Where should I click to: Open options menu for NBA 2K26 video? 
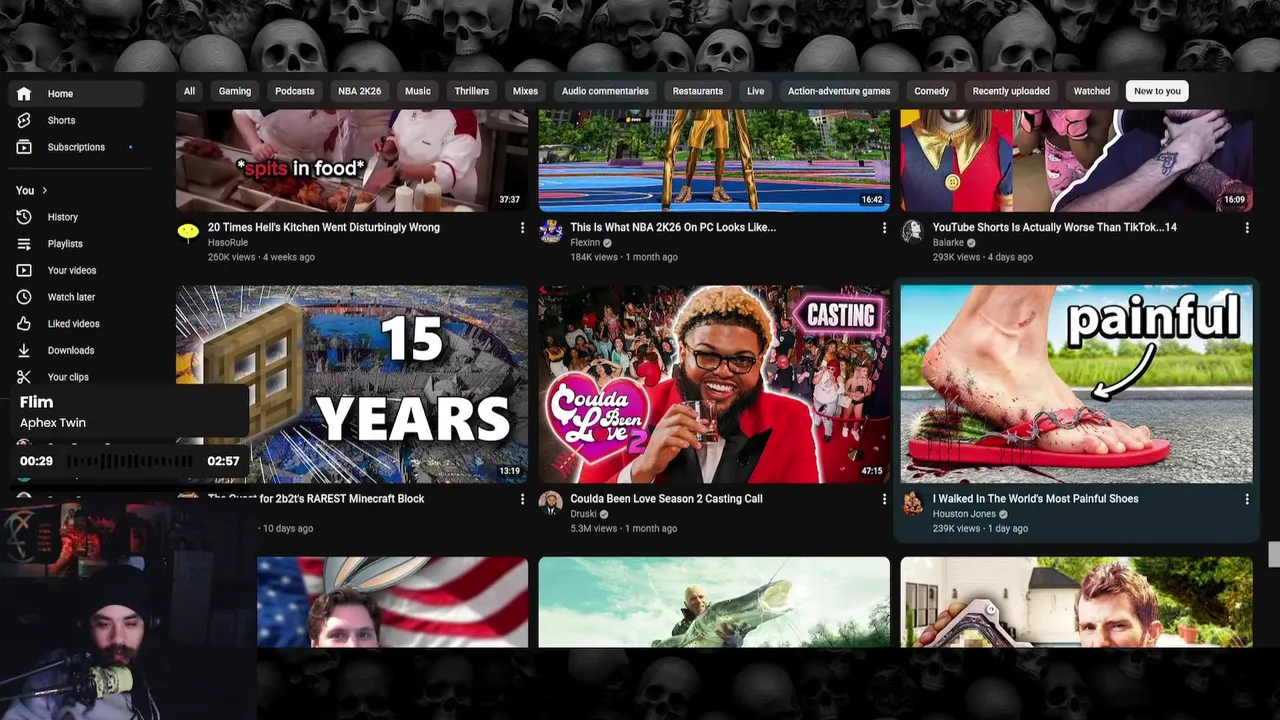pyautogui.click(x=884, y=228)
